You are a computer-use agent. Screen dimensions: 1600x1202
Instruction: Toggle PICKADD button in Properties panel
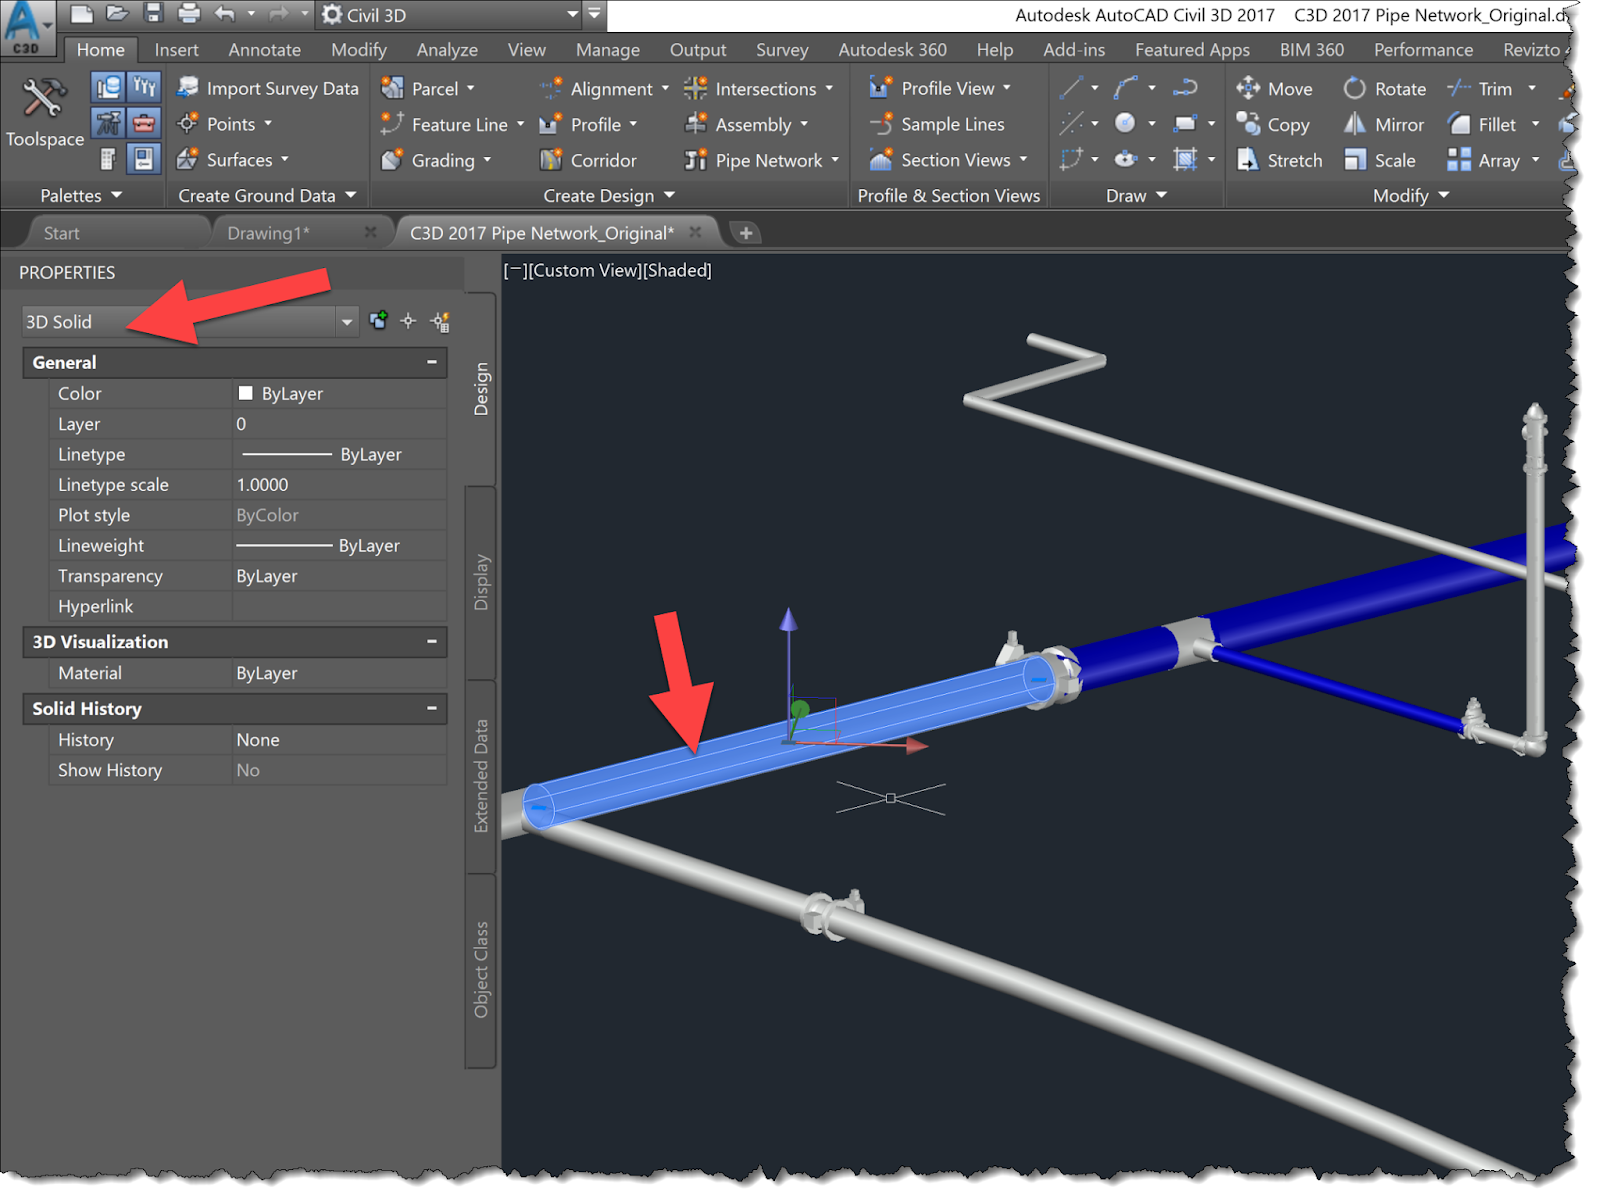[378, 321]
